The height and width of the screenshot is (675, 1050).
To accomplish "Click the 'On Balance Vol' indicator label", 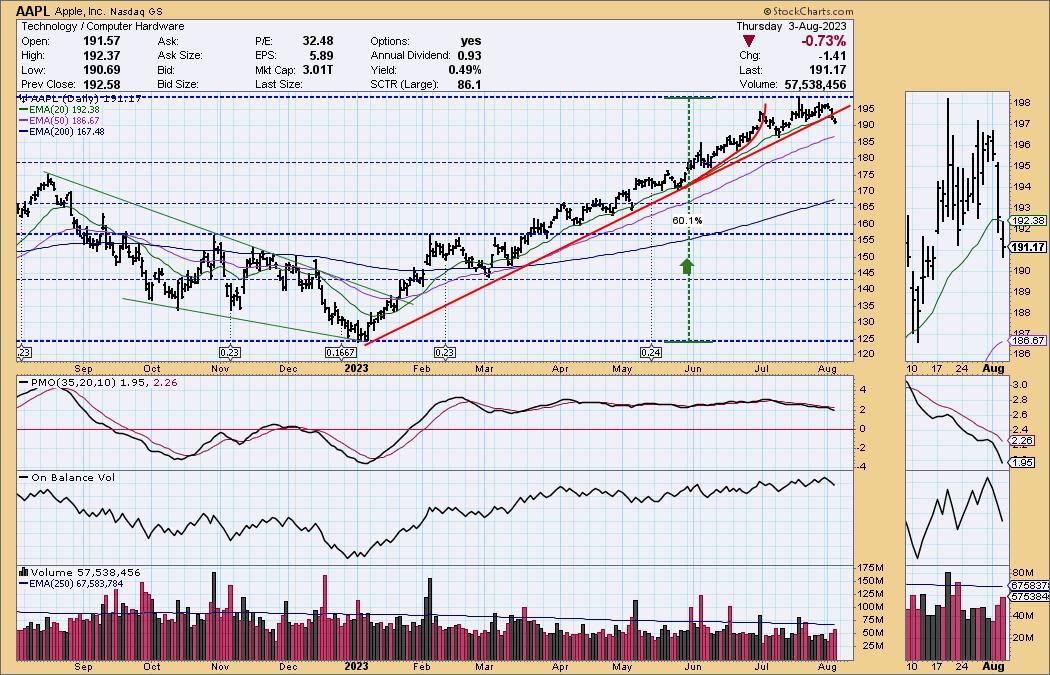I will tap(73, 477).
